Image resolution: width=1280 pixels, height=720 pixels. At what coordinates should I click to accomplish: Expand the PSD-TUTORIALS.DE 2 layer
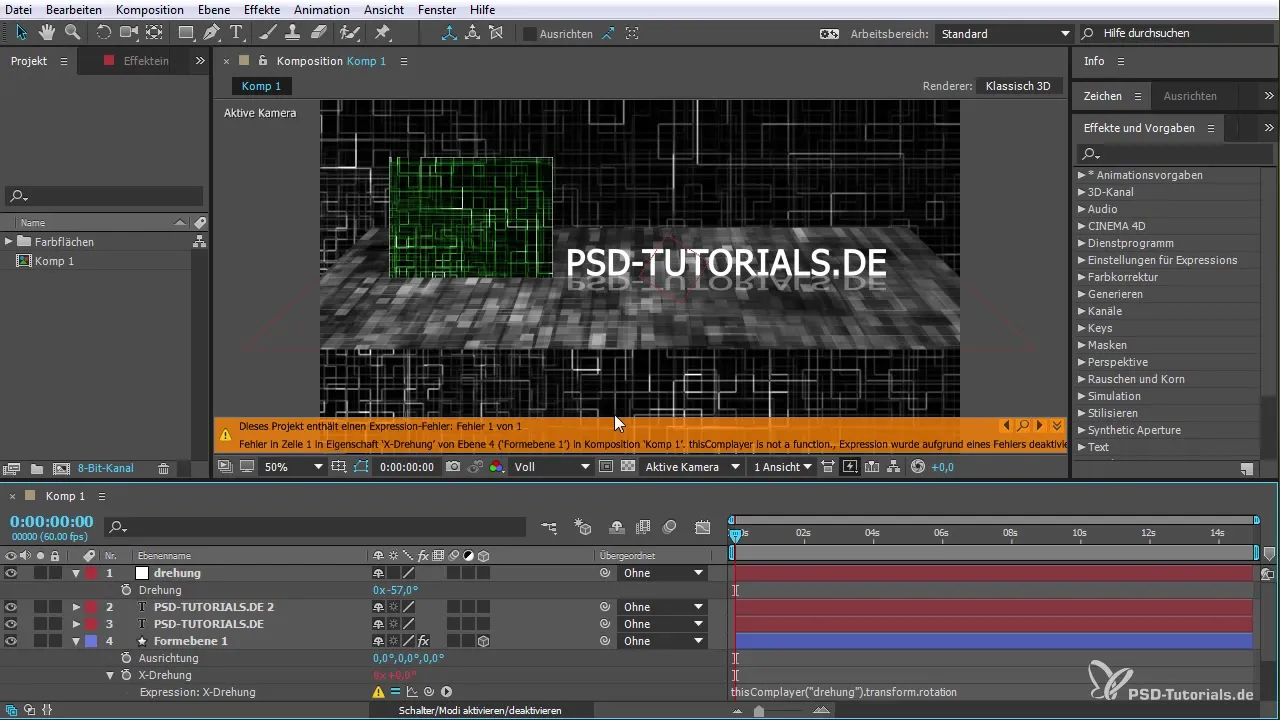[x=76, y=607]
